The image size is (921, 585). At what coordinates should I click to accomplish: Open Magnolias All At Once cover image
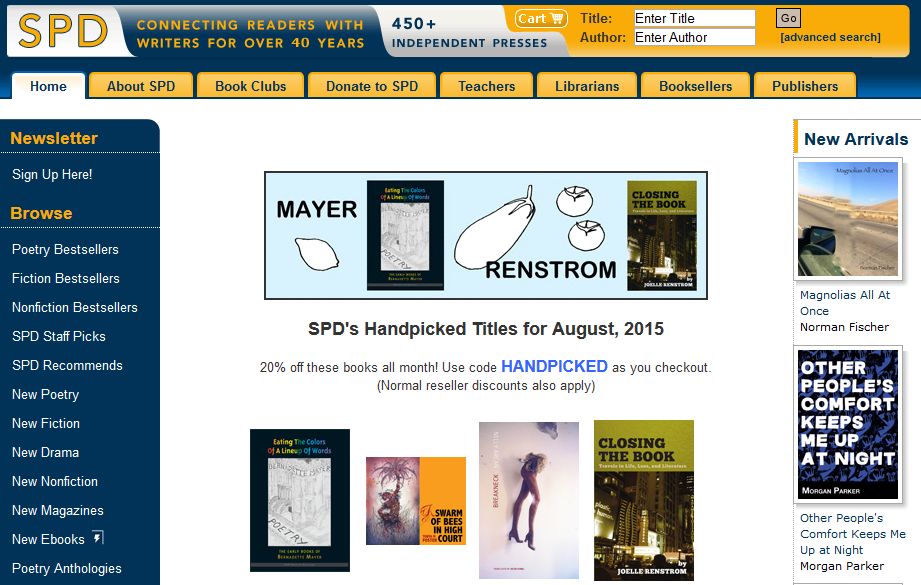[848, 219]
